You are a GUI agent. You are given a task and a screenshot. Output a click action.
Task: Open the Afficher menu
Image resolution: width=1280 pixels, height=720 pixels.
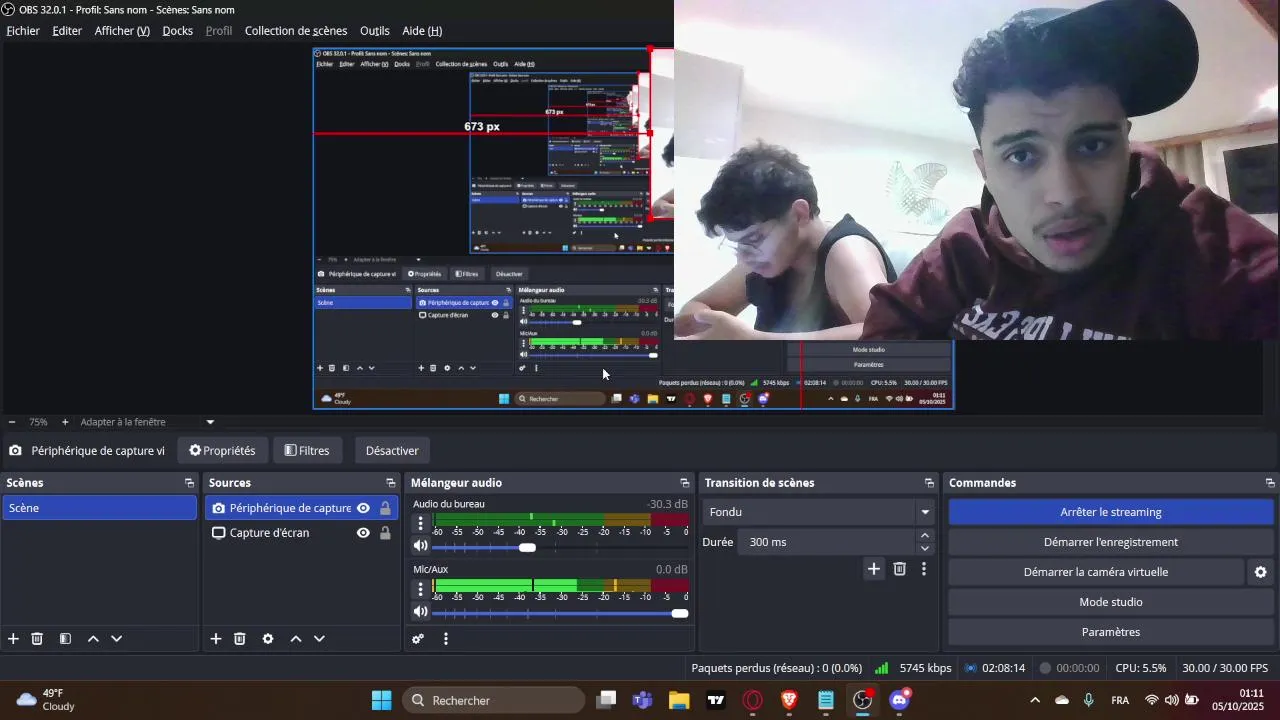tap(122, 31)
